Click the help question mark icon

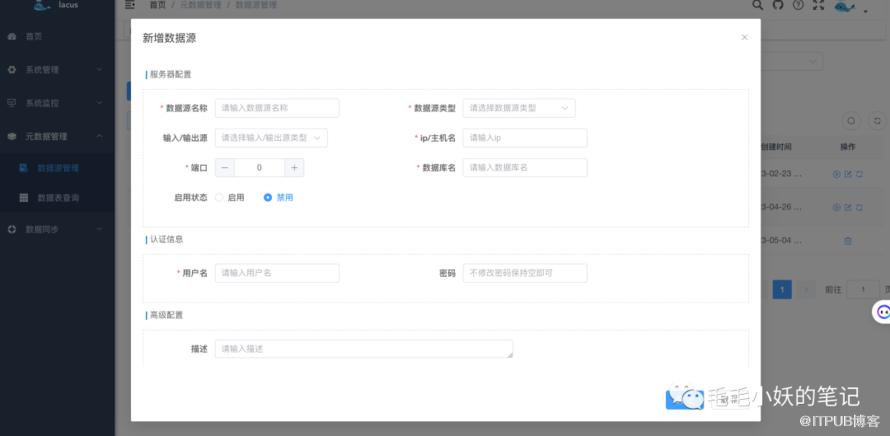tap(798, 5)
